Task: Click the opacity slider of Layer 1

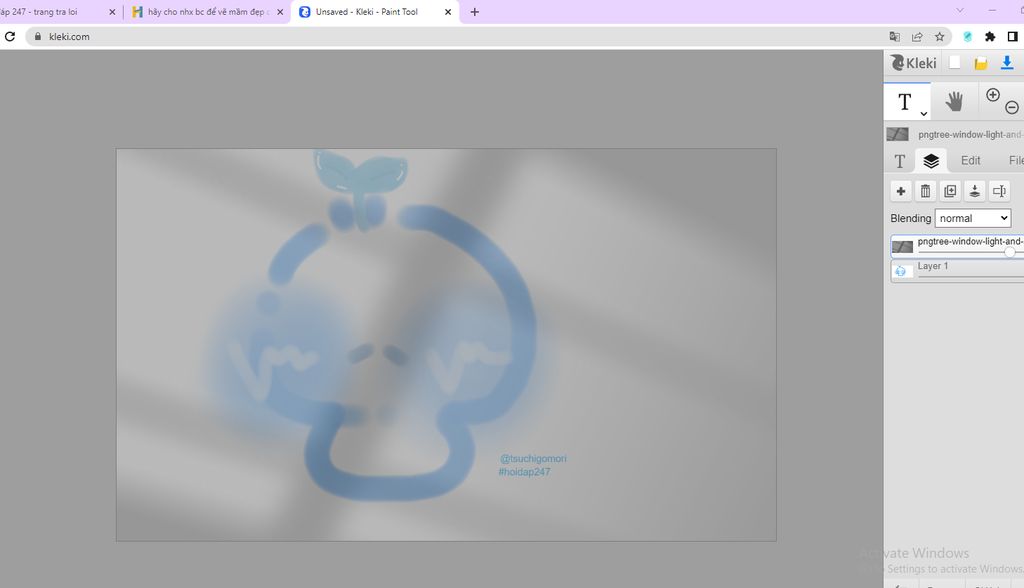Action: (970, 276)
